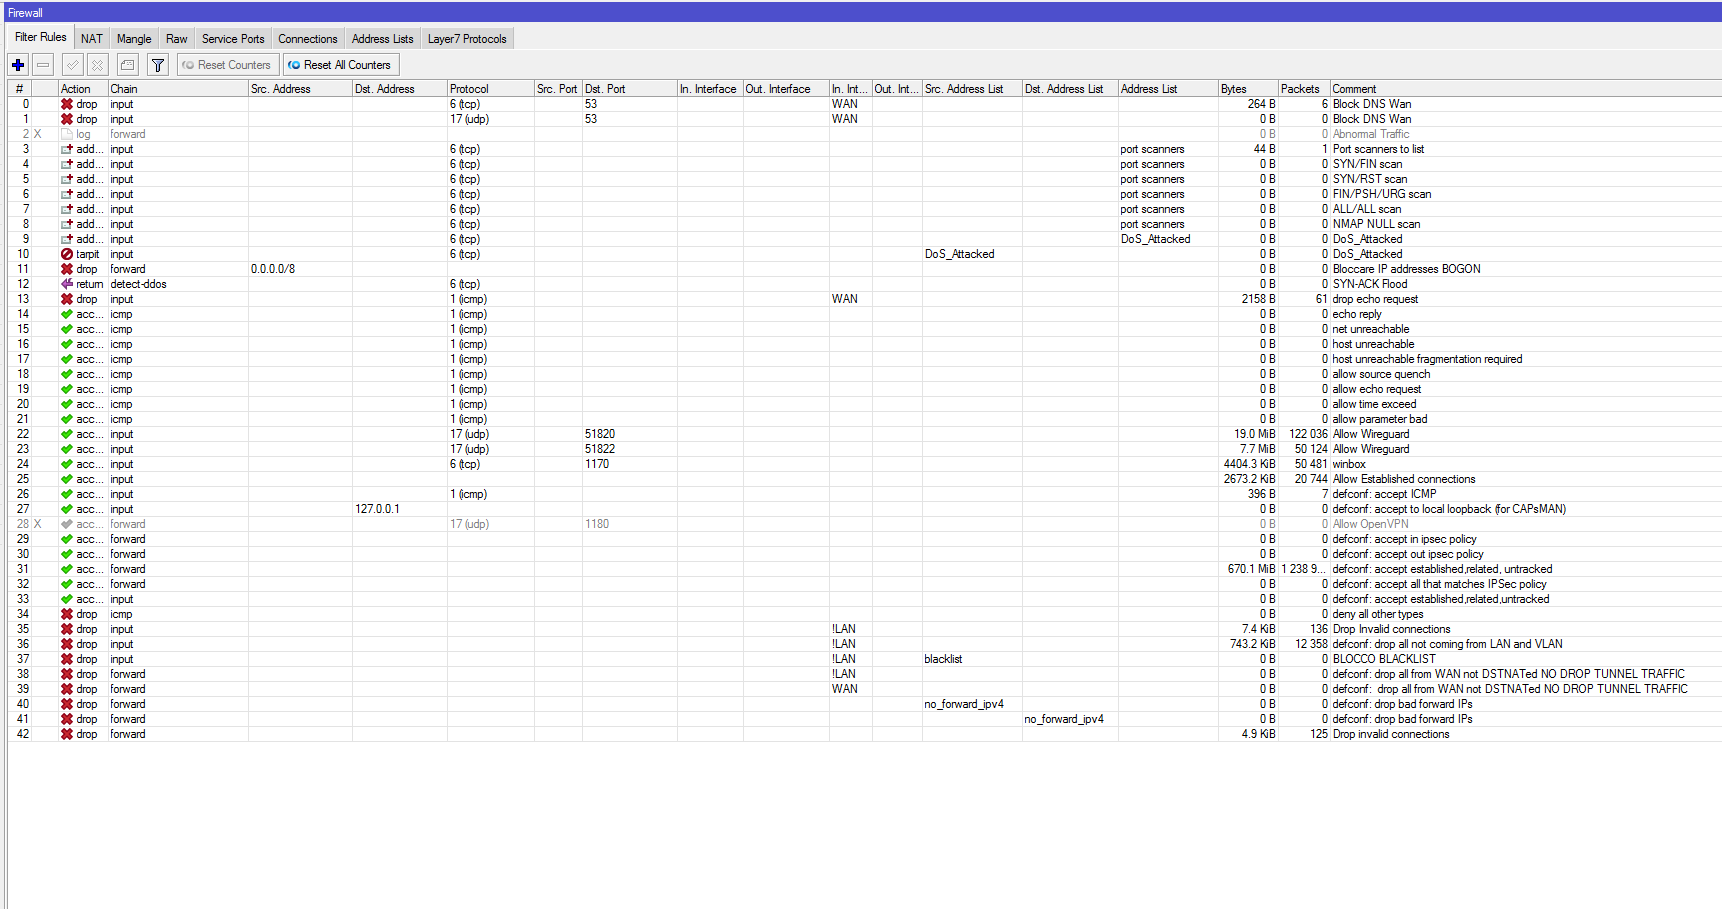This screenshot has width=1722, height=909.
Task: Open the Service Ports tab
Action: click(233, 39)
